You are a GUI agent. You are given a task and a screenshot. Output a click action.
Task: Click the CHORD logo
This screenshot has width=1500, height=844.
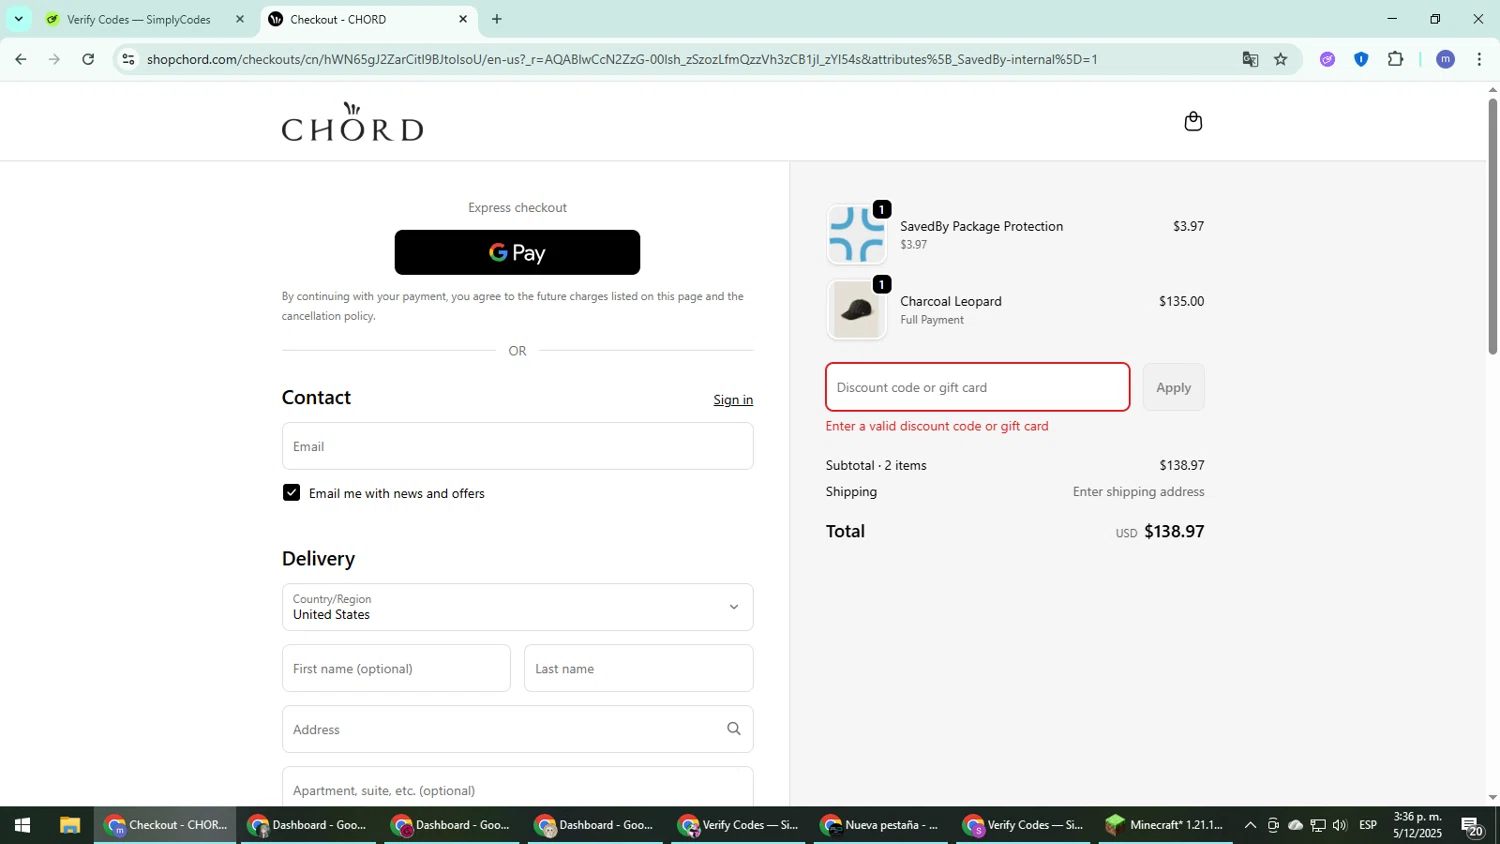tap(352, 122)
